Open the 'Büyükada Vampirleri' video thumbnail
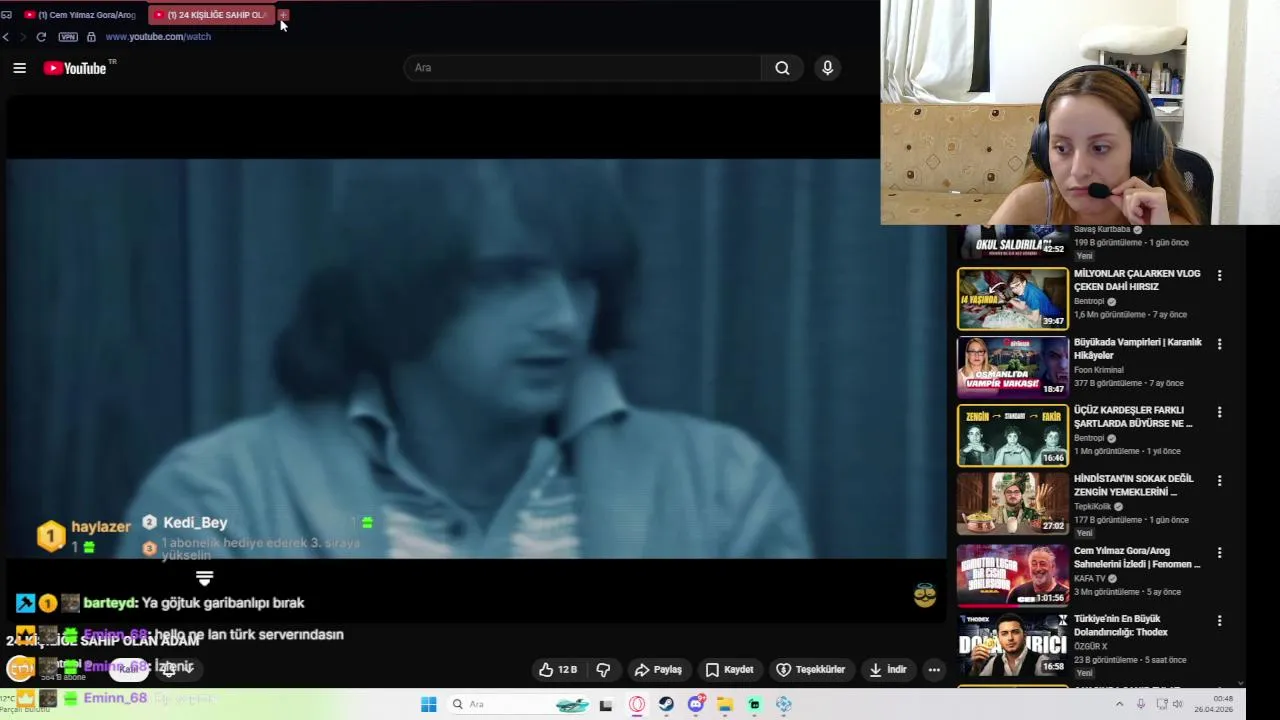 click(x=1013, y=367)
